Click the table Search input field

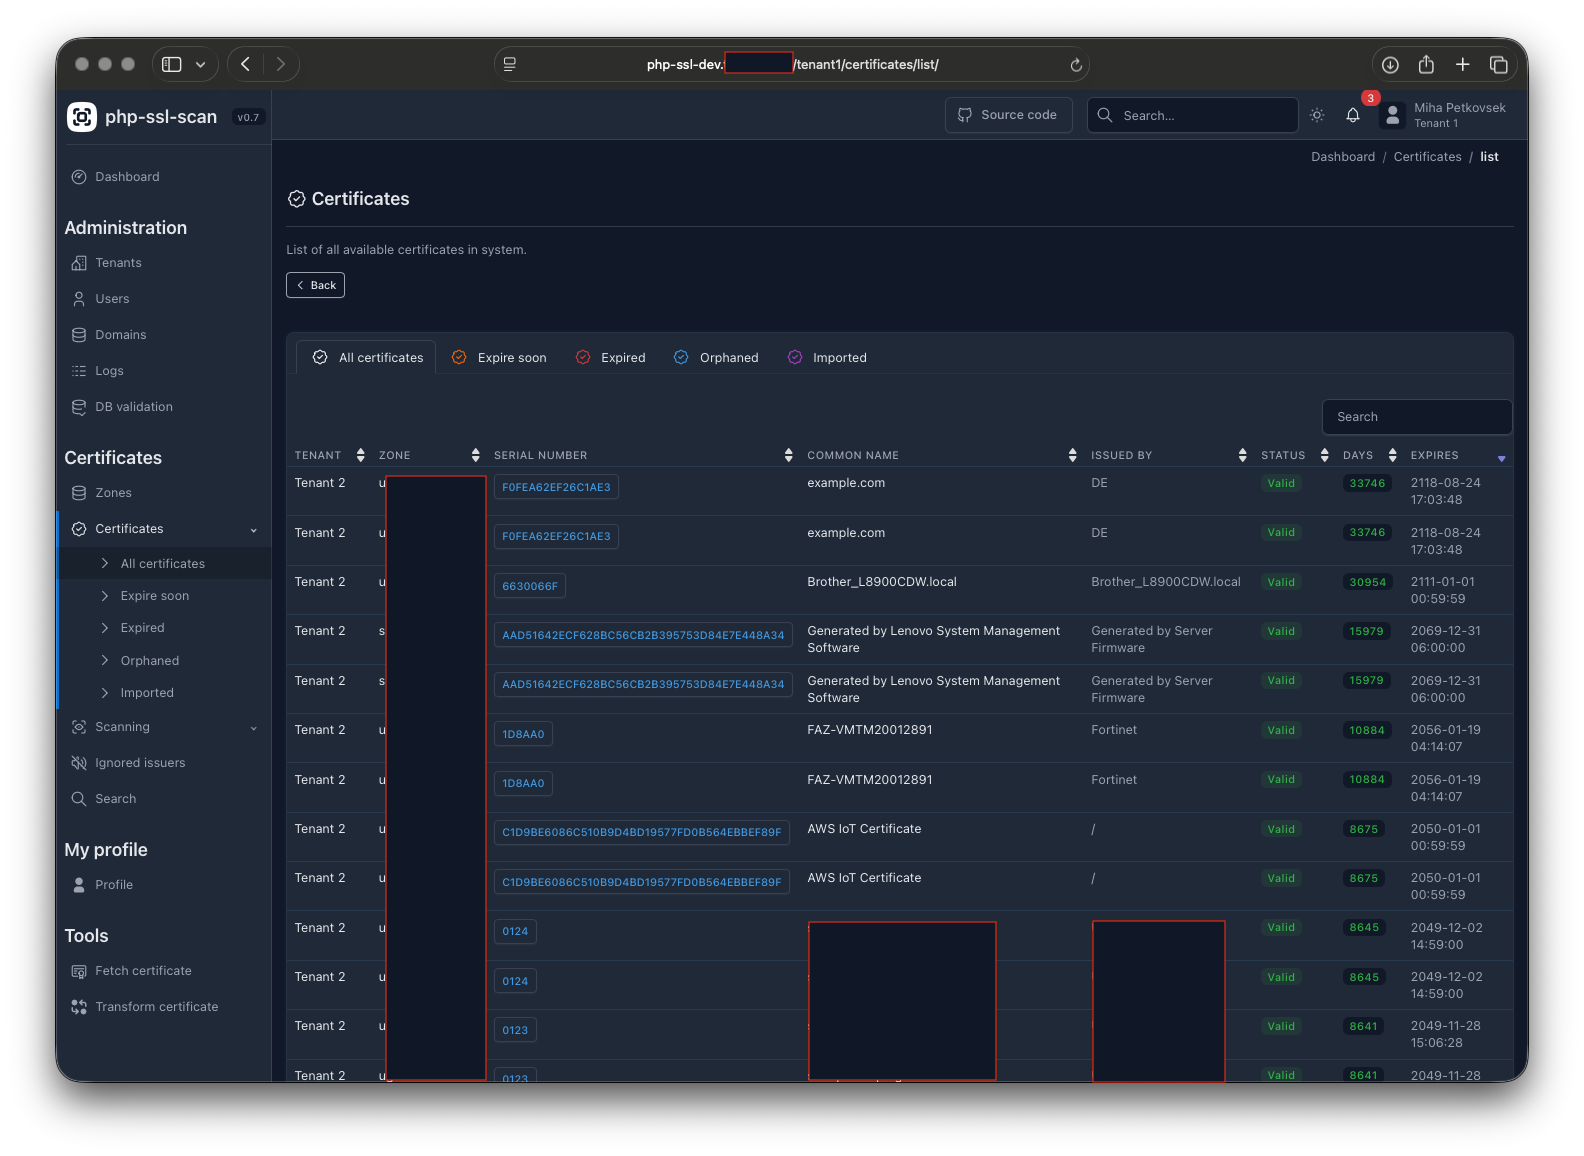[x=1416, y=417]
